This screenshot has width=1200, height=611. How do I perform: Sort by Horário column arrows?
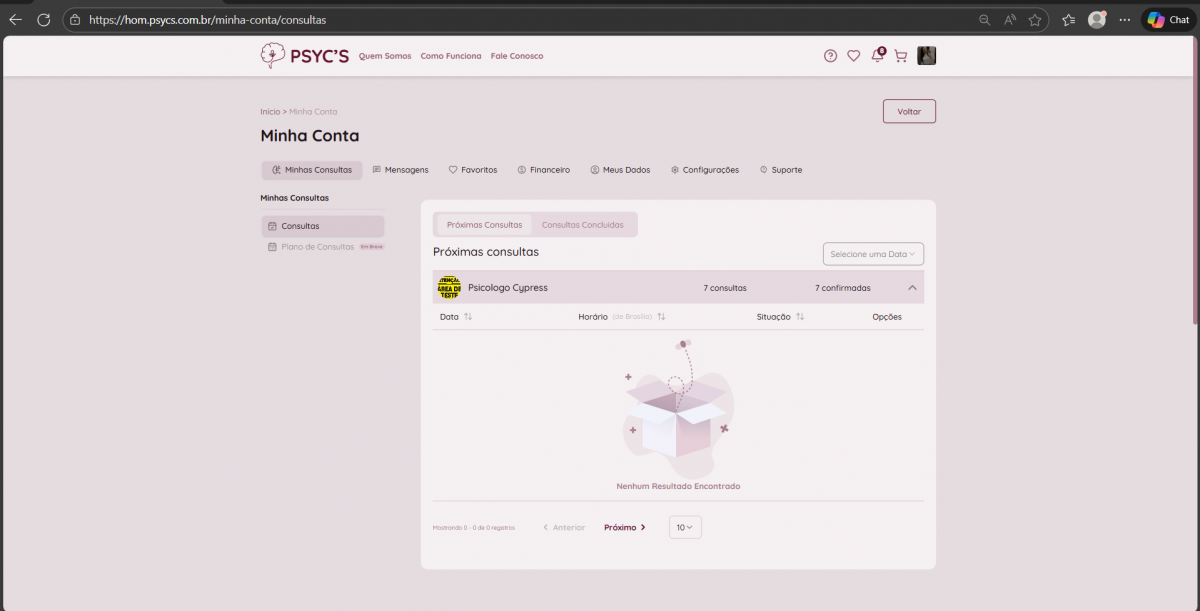point(661,317)
